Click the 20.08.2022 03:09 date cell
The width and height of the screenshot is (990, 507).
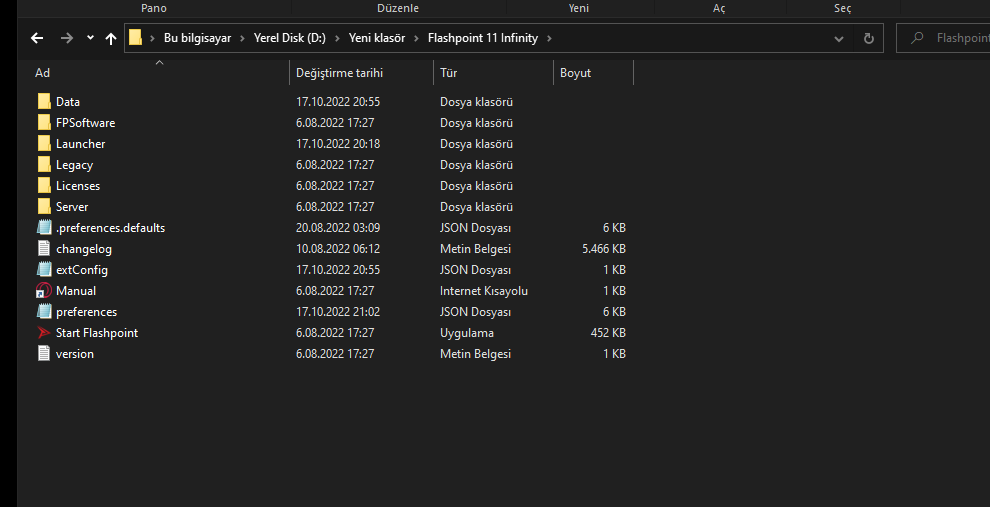(x=338, y=228)
